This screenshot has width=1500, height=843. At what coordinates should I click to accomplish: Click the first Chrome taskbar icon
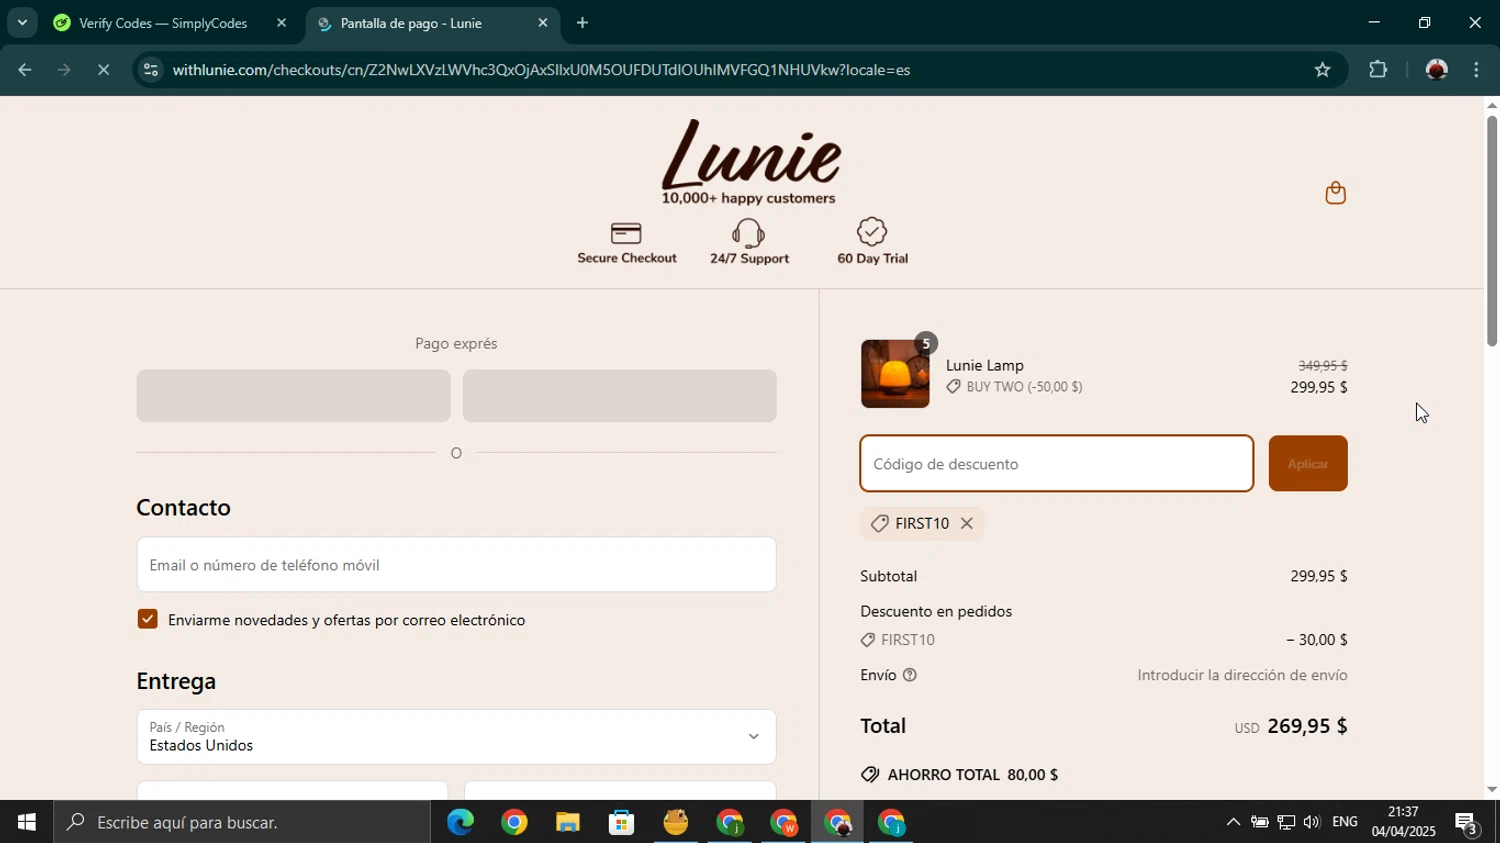tap(514, 822)
